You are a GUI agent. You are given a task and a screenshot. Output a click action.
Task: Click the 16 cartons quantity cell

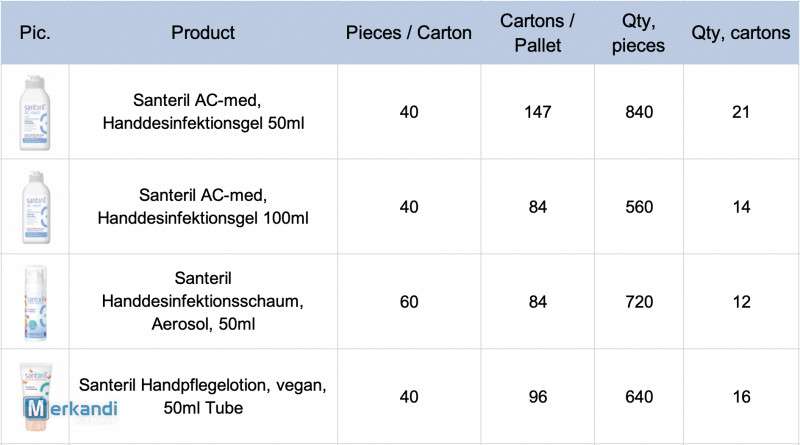pos(741,397)
